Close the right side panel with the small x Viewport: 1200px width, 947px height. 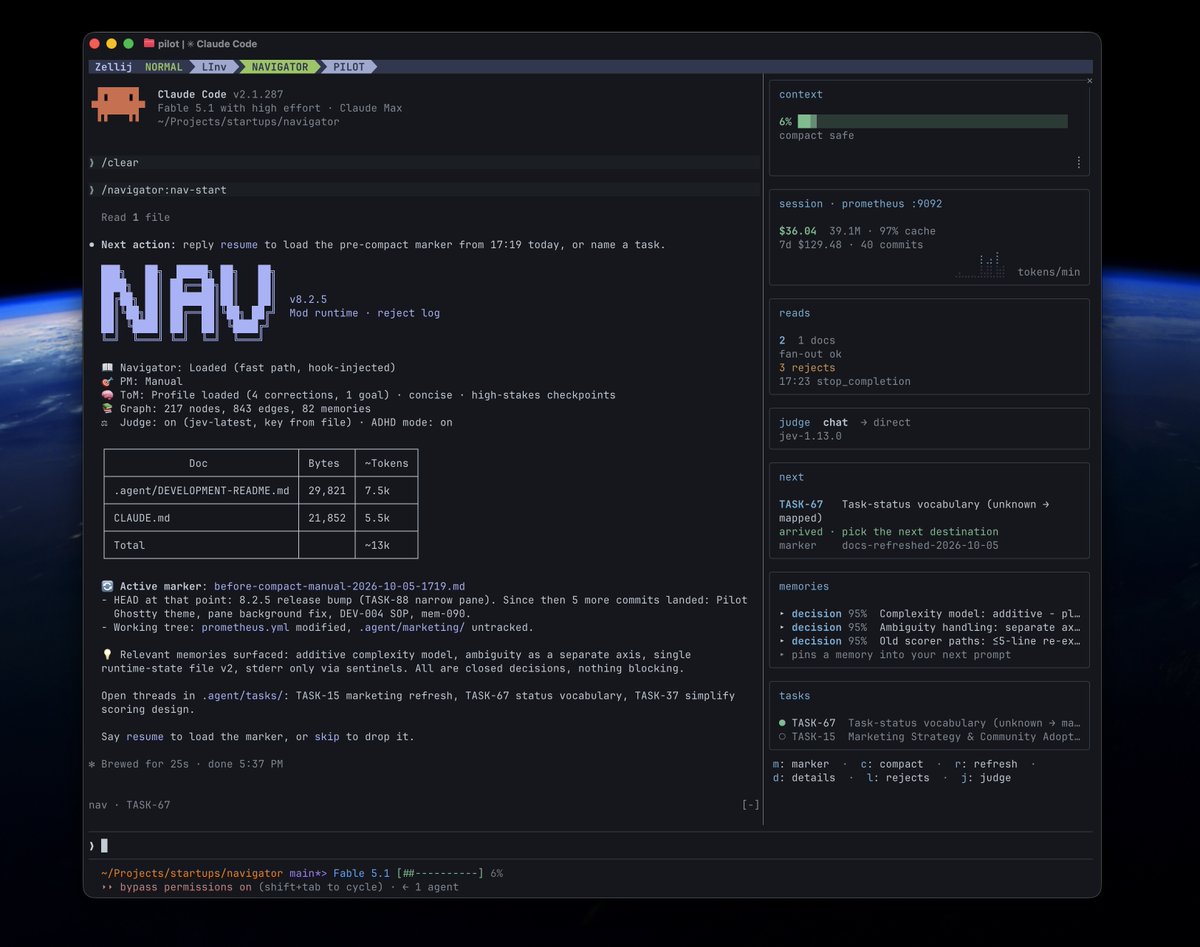click(1089, 81)
